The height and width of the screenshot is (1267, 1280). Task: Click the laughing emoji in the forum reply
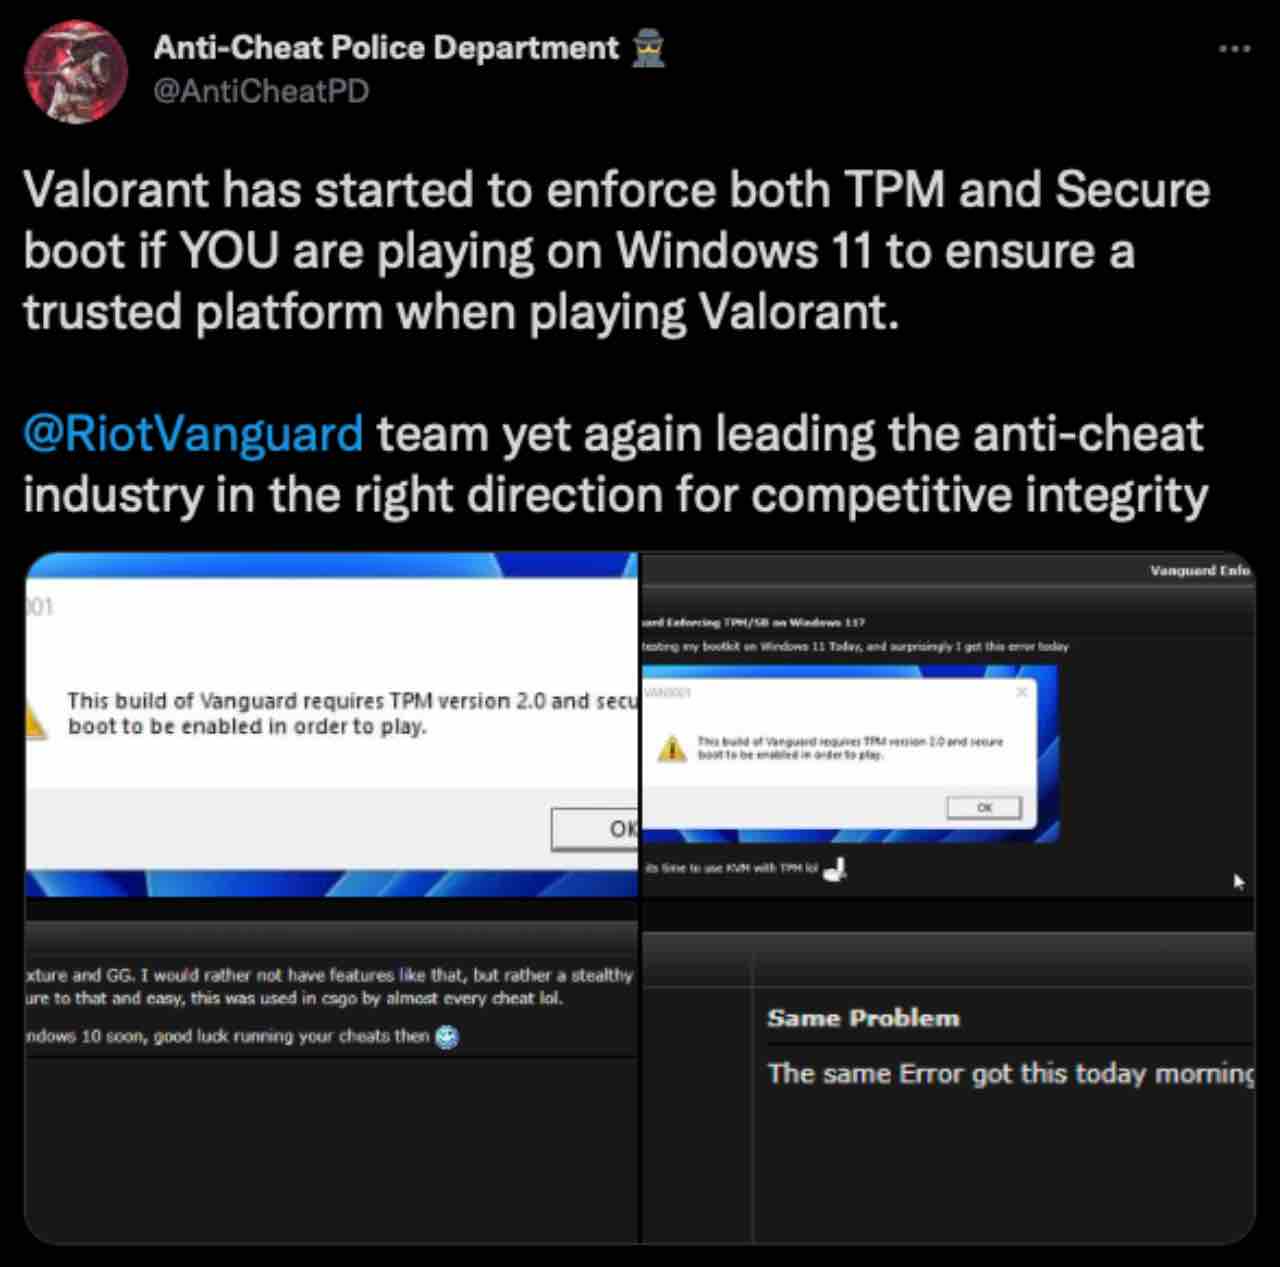(447, 1037)
